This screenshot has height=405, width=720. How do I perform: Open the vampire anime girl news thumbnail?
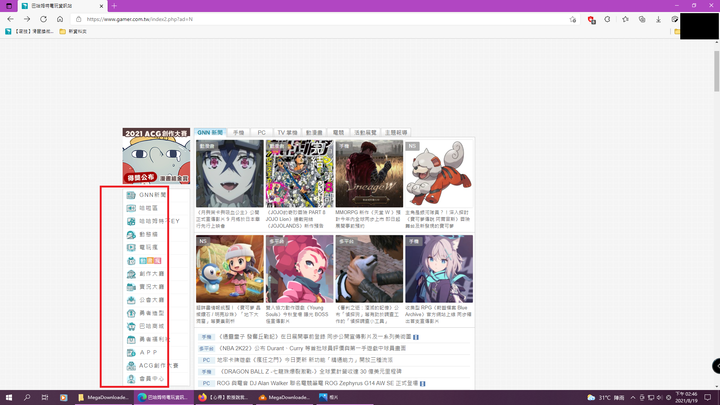[x=230, y=174]
